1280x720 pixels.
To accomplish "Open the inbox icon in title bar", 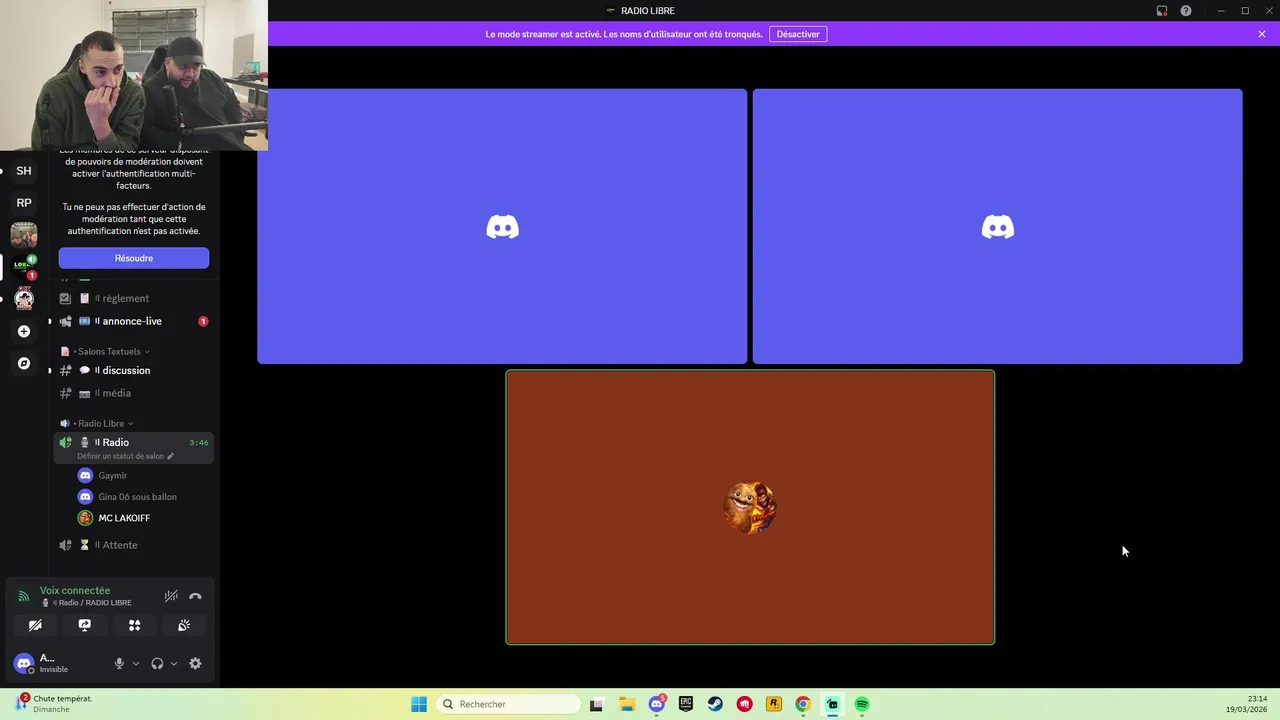I will 1162,11.
